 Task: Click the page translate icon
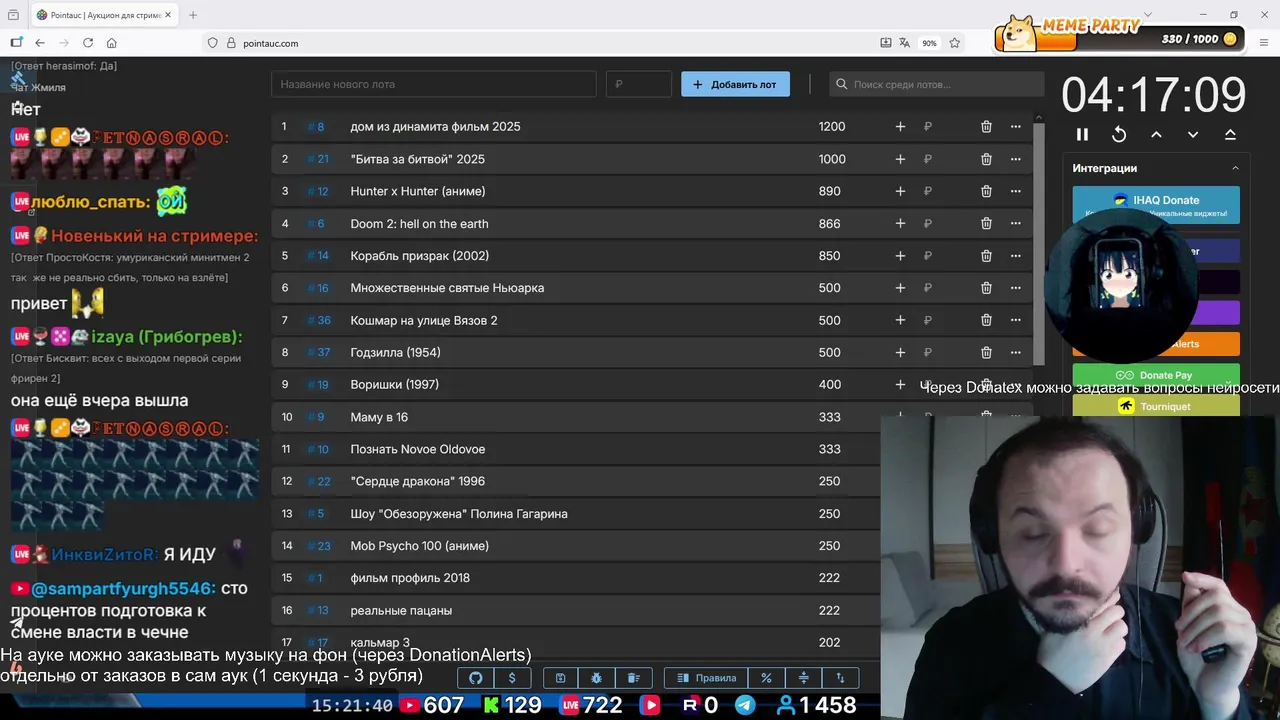pyautogui.click(x=905, y=43)
